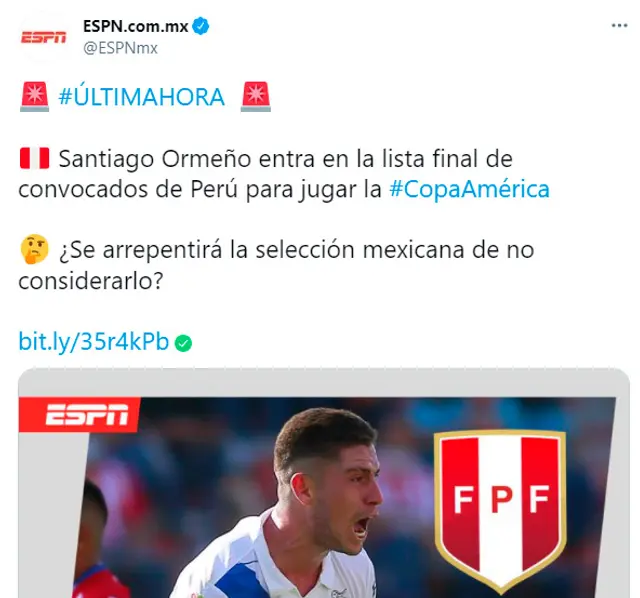640x598 pixels.
Task: Click the FPF shield crest
Action: point(501,510)
